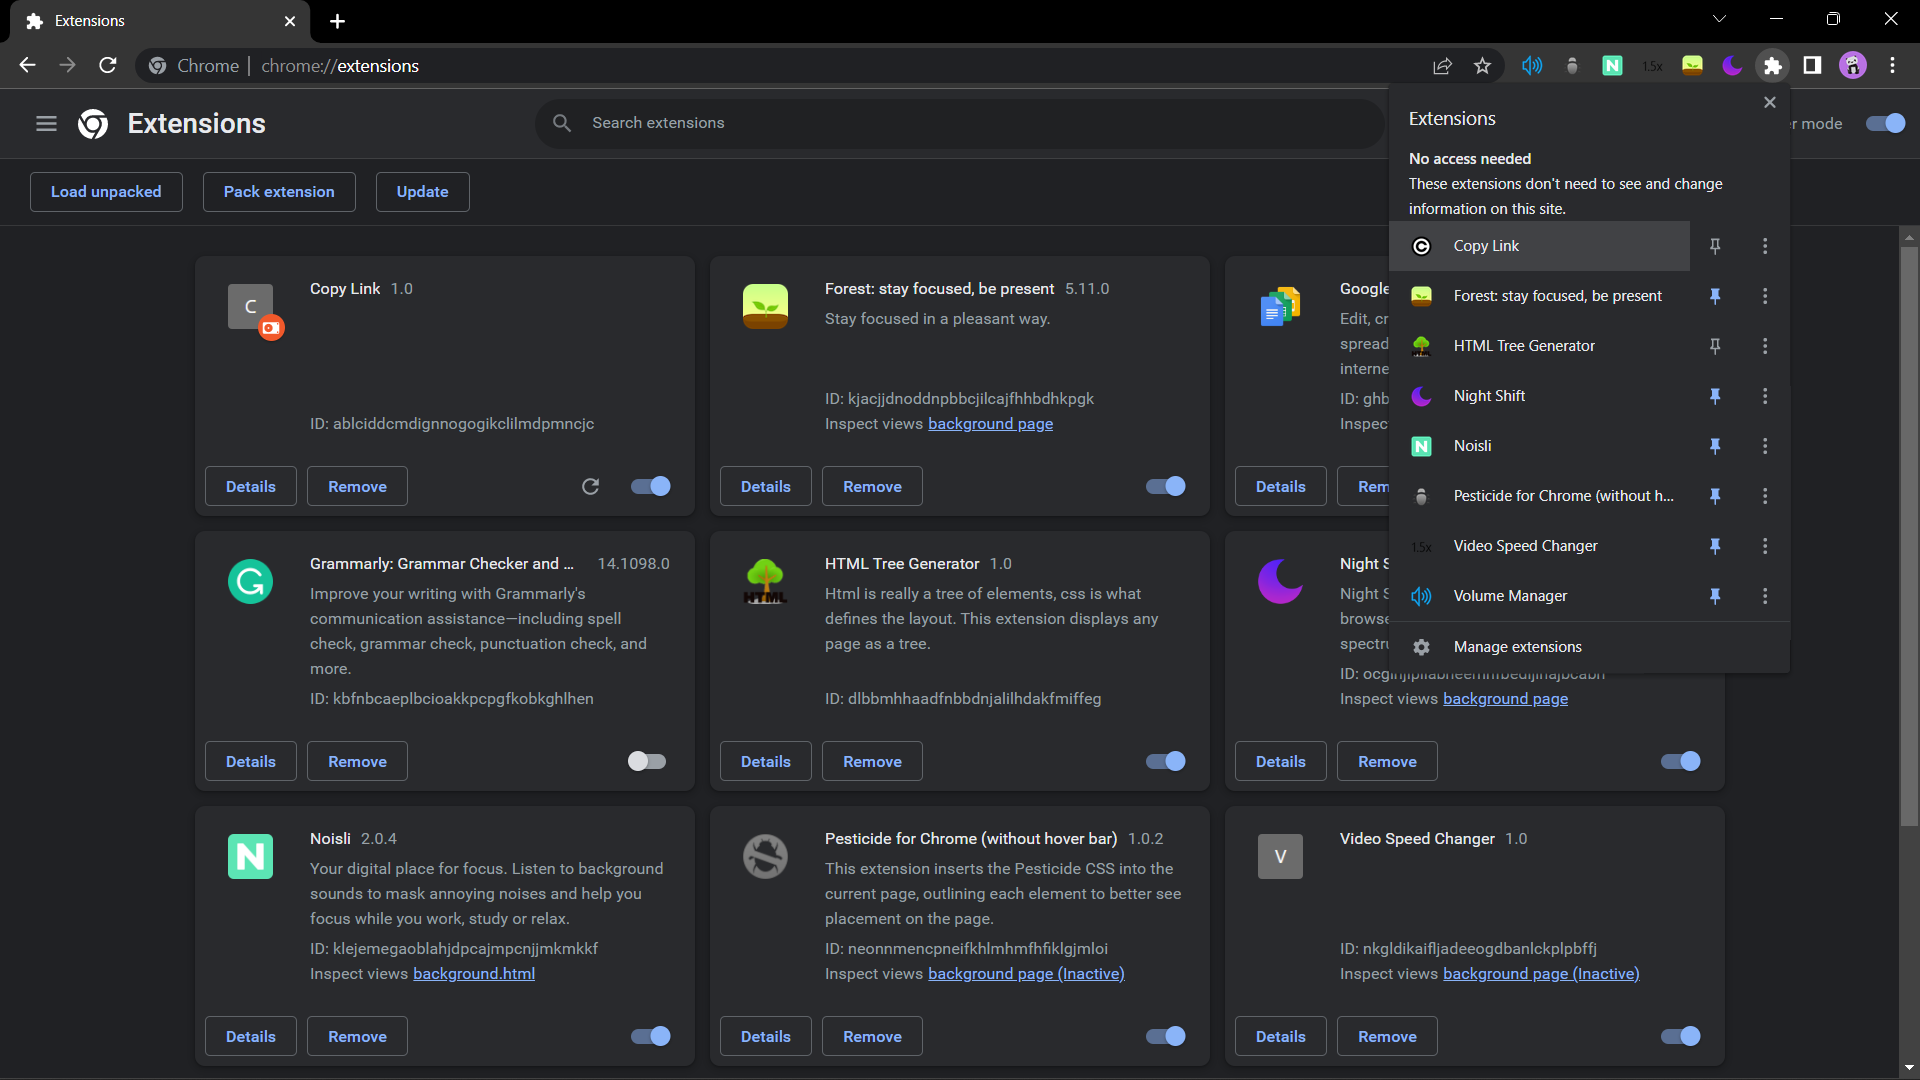Open more options for Night Shift
This screenshot has width=1920, height=1080.
1765,396
